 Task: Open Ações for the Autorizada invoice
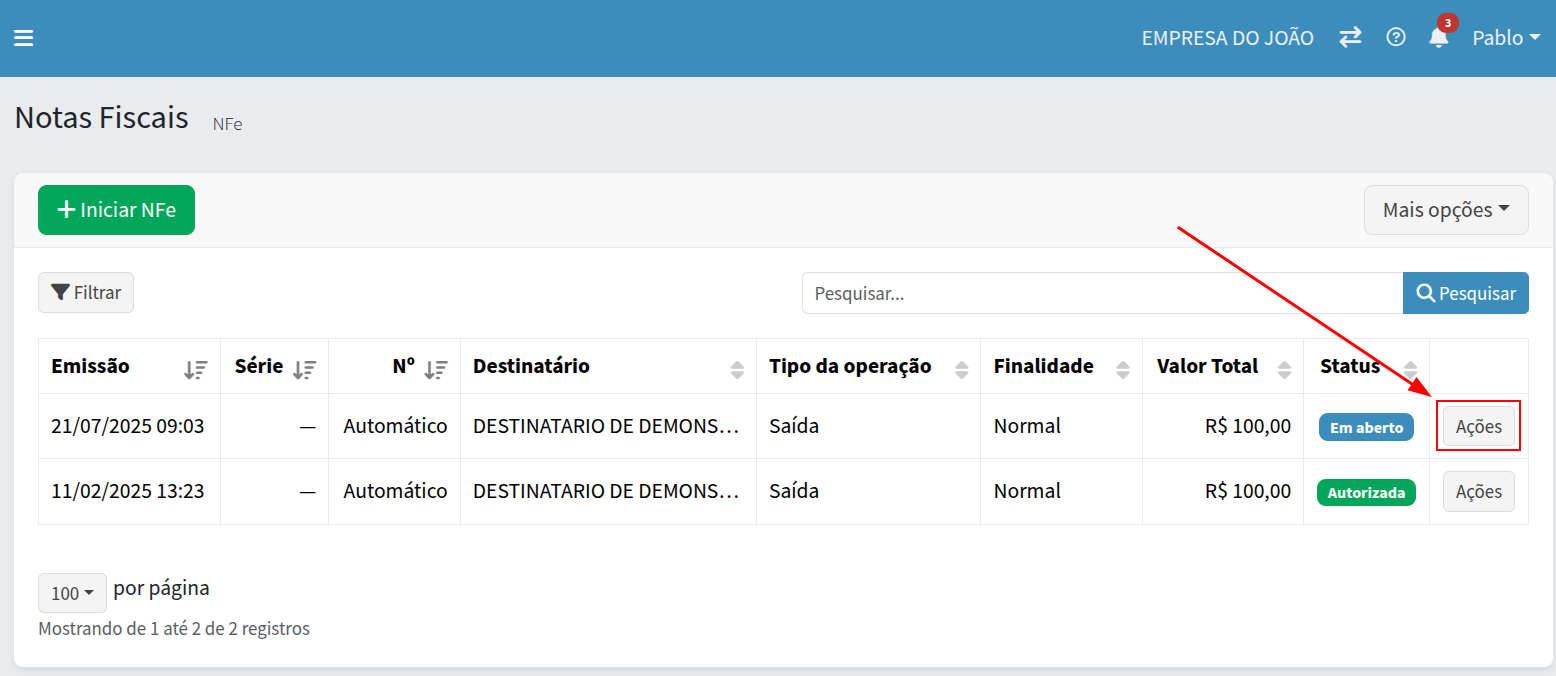point(1478,492)
